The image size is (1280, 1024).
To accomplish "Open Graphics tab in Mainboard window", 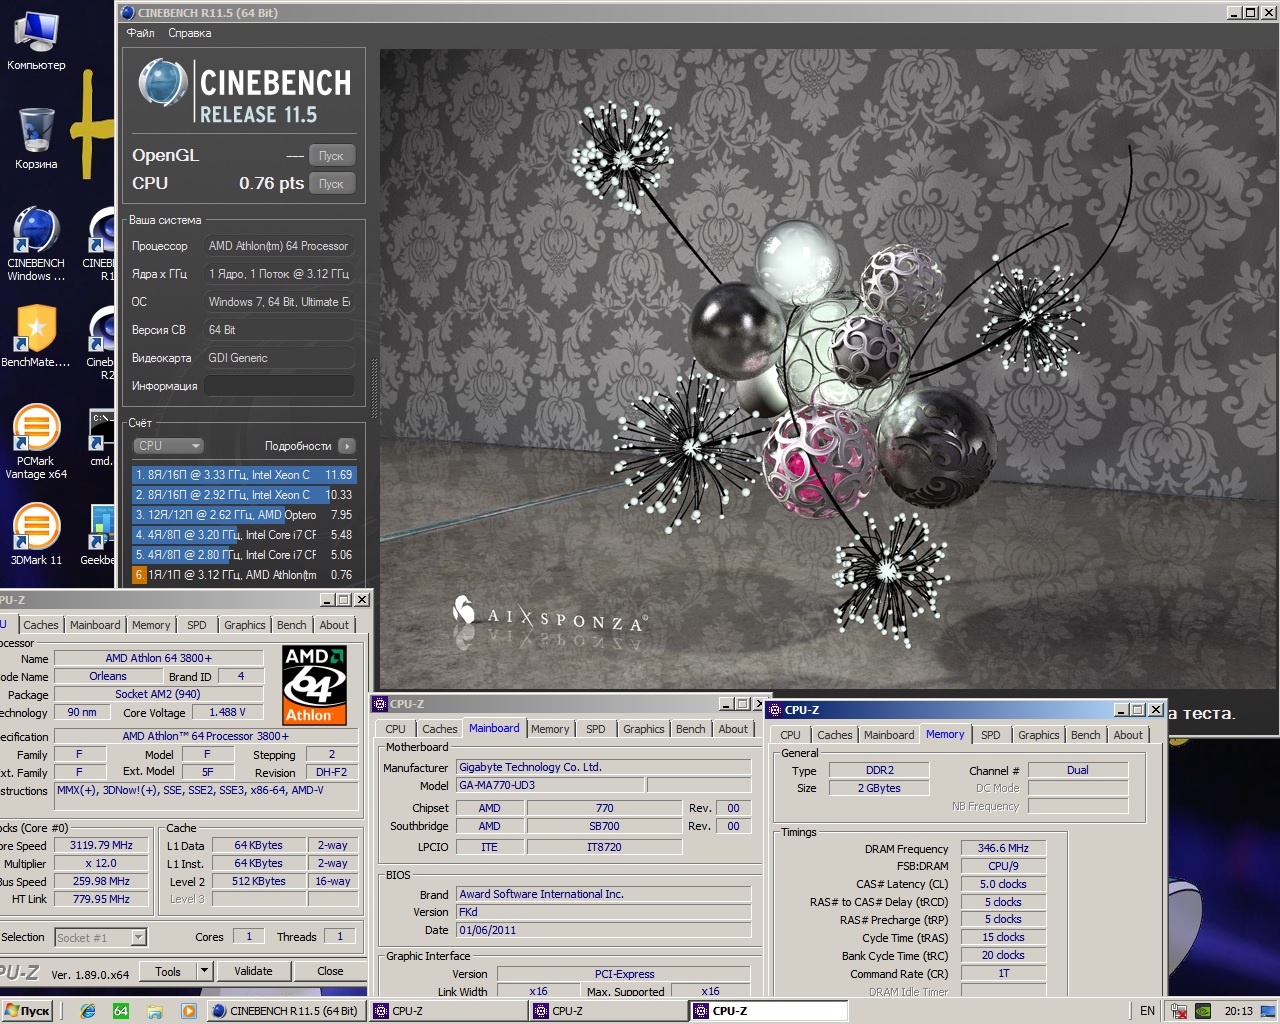I will pos(644,729).
